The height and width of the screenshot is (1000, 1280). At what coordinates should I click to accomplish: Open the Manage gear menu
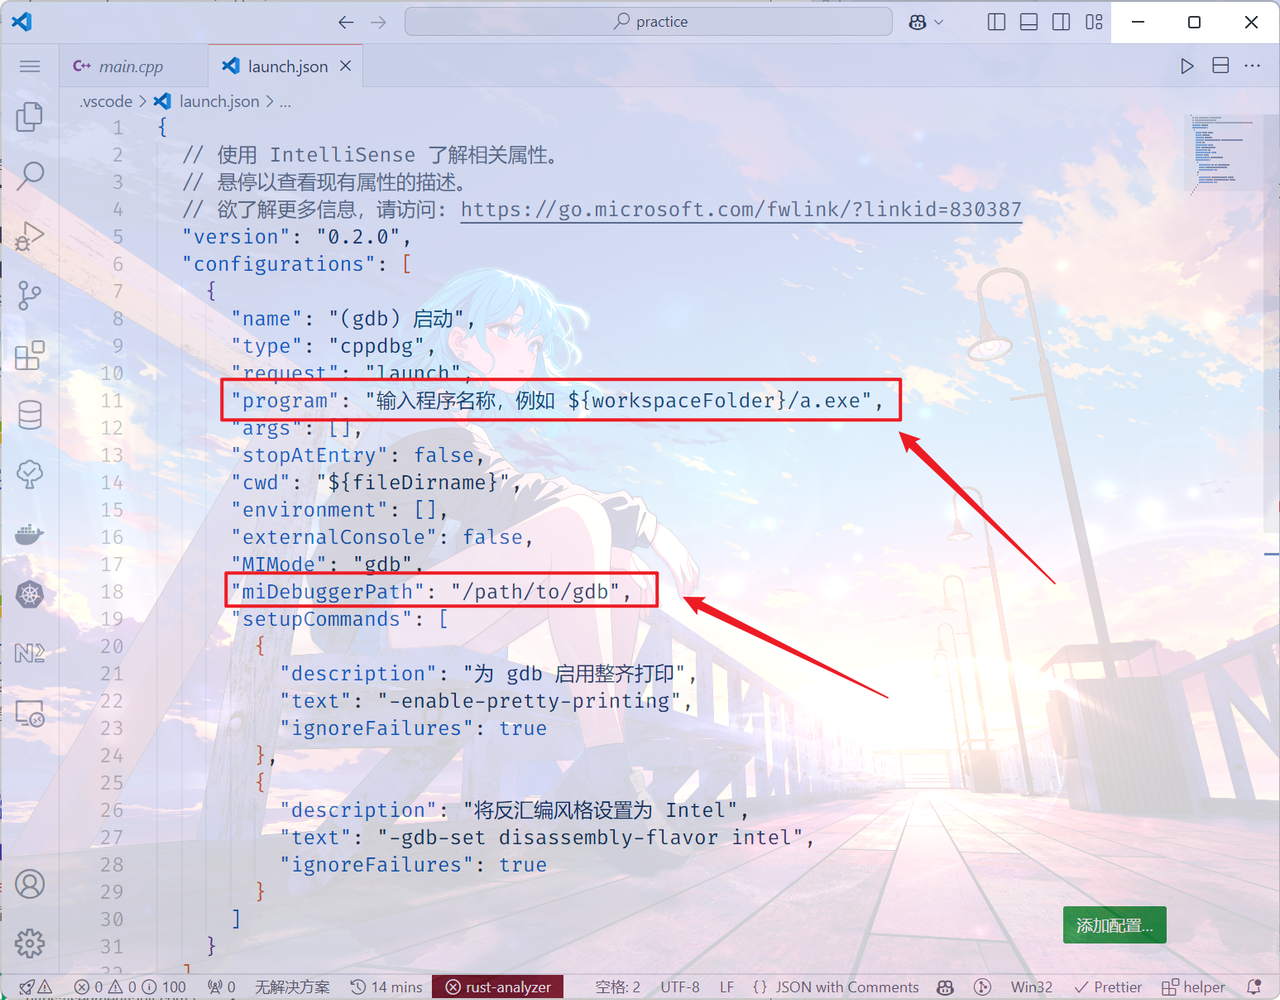(30, 943)
